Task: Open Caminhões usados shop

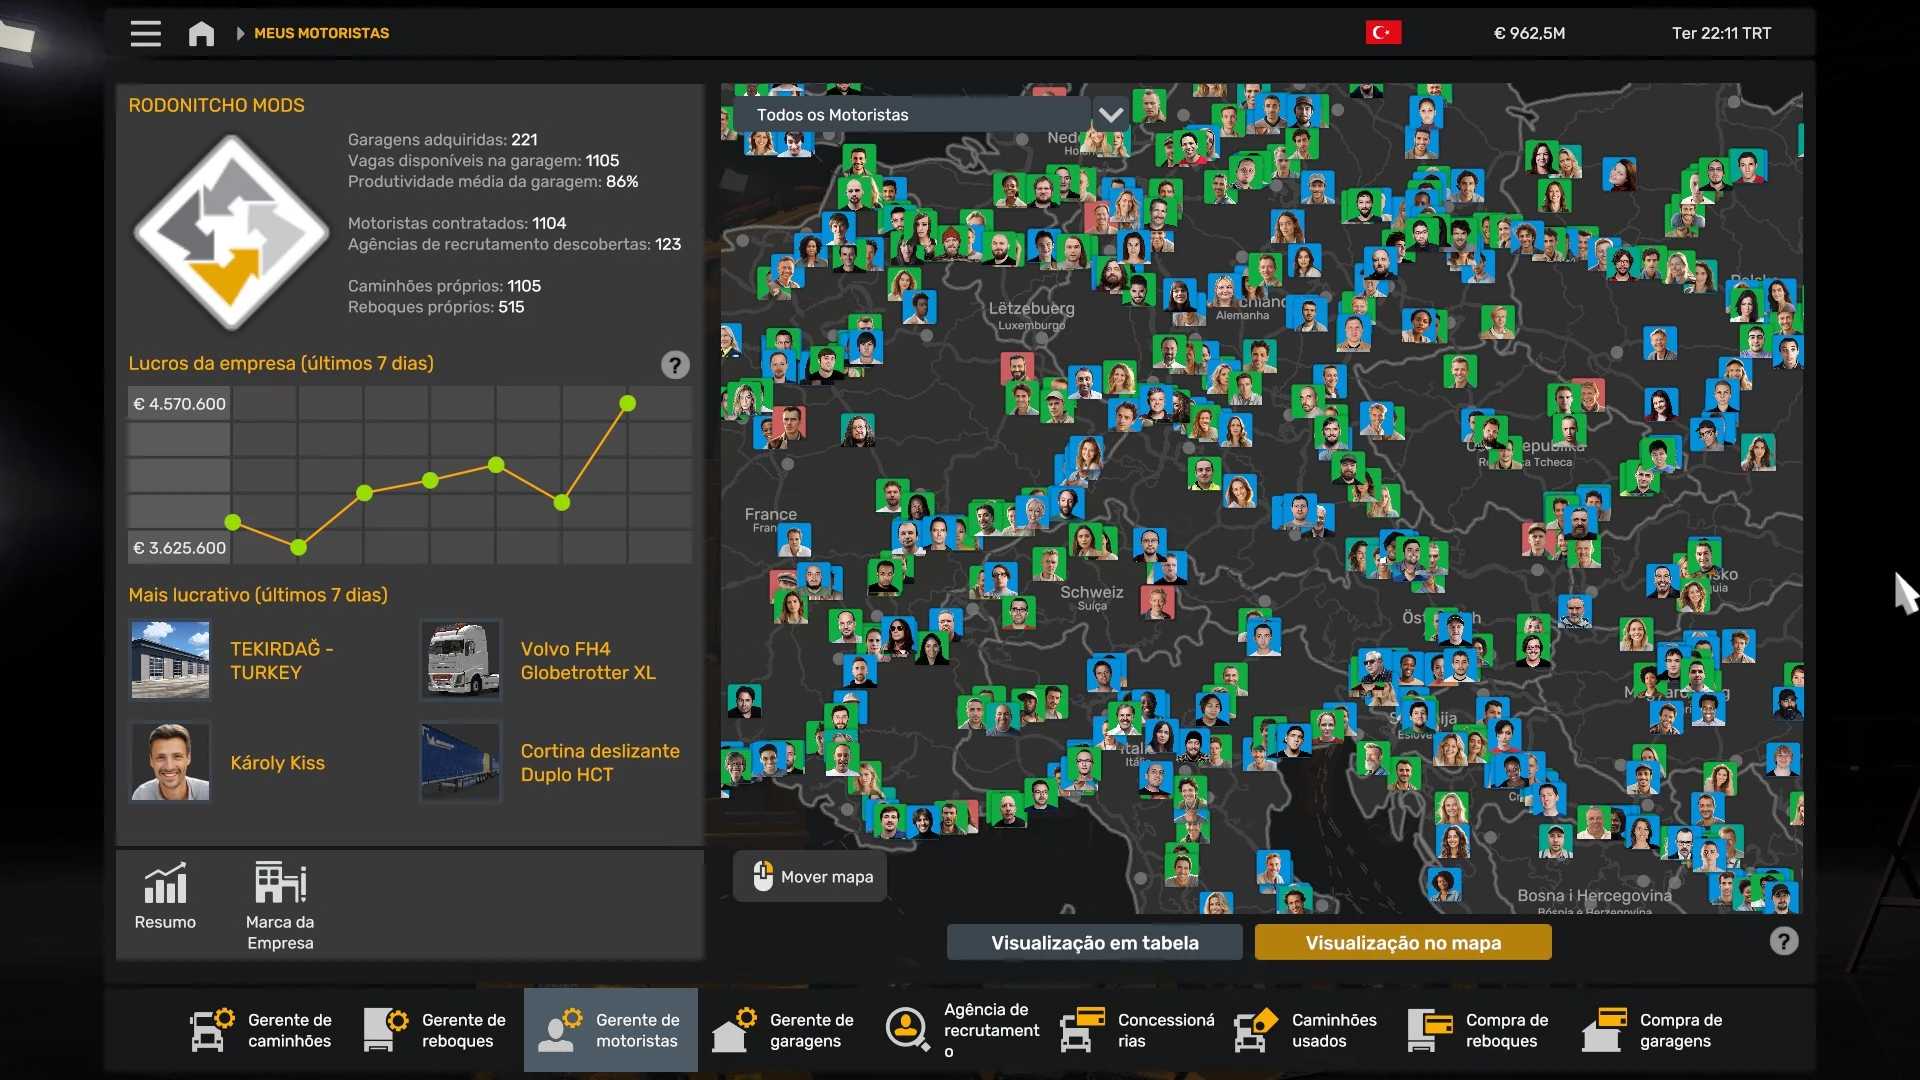Action: click(x=1305, y=1030)
